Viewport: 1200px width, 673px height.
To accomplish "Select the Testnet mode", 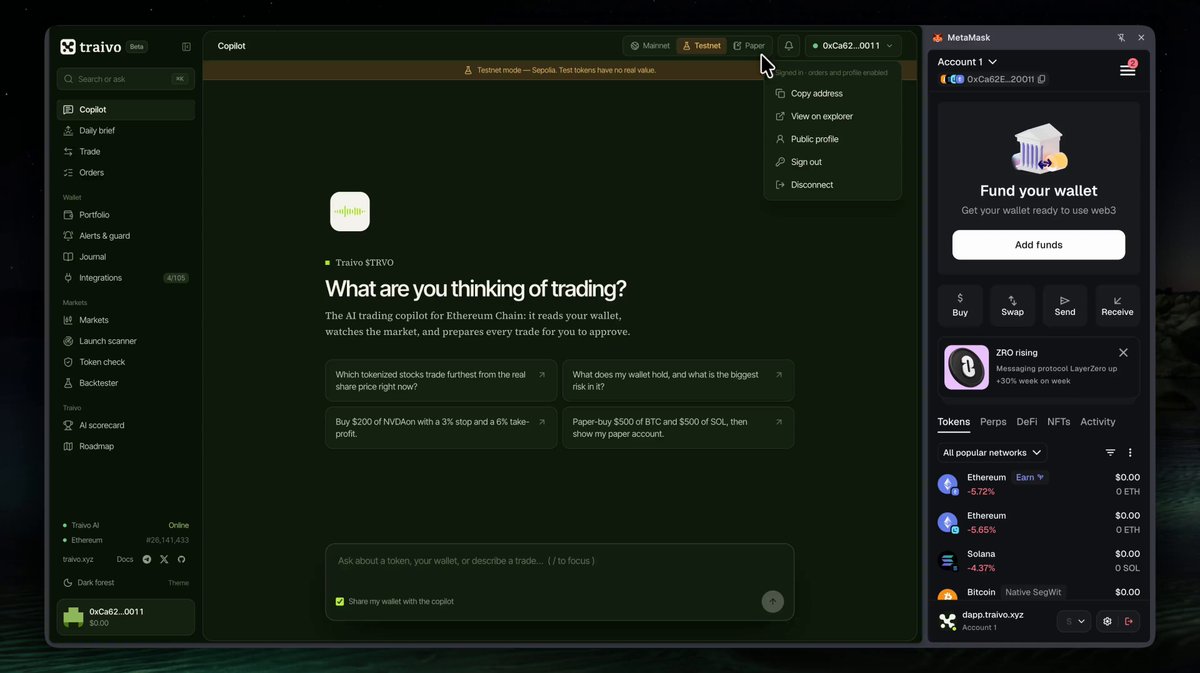I will click(700, 46).
